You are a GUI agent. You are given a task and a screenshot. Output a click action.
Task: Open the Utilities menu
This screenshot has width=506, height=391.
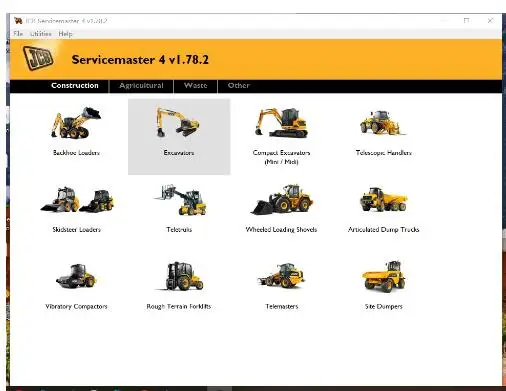tap(41, 34)
